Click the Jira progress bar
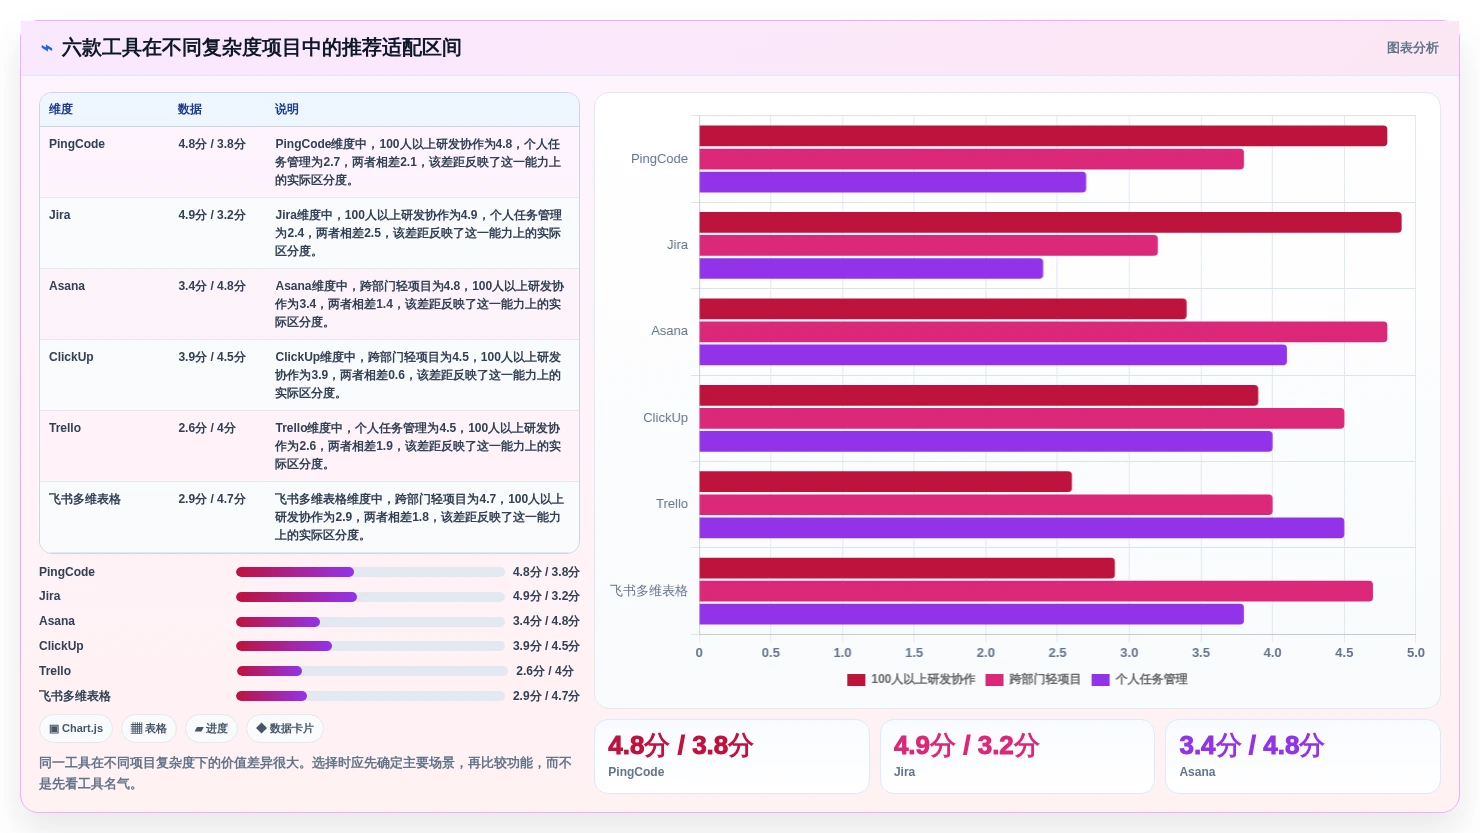Screen dimensions: 1480x833 click(370, 597)
